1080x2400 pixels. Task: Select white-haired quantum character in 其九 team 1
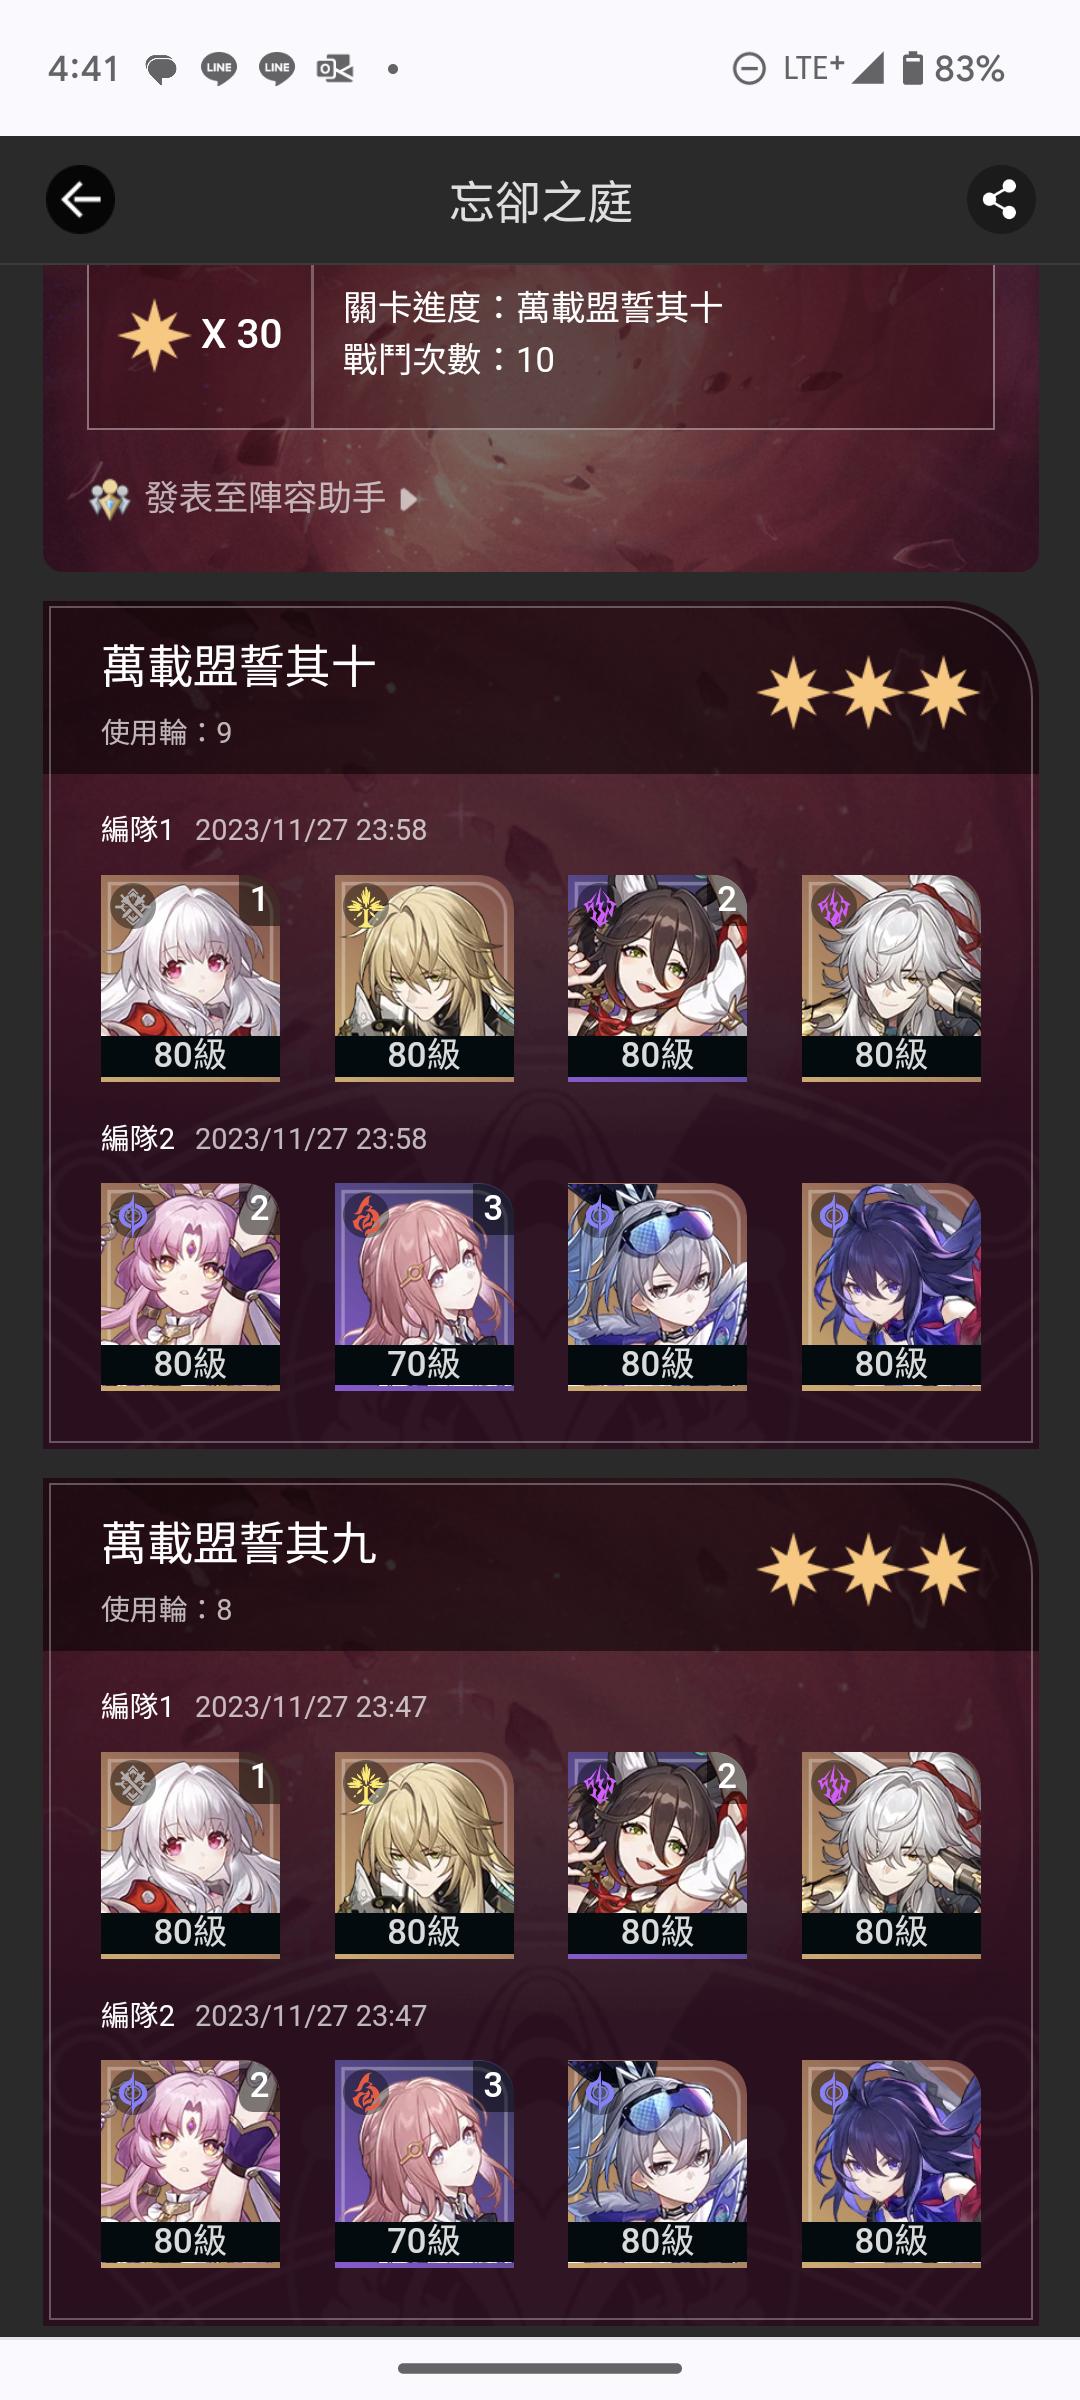[x=891, y=1855]
